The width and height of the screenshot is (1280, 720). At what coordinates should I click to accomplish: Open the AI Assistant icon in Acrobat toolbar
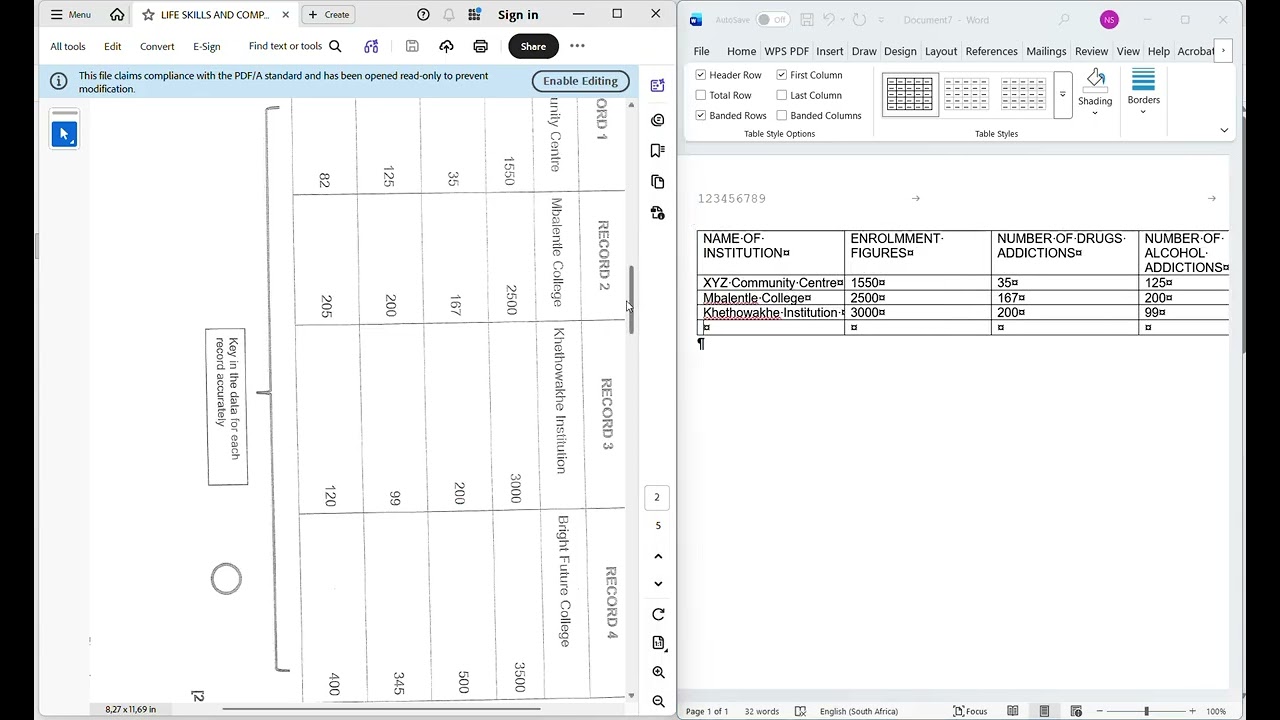coord(372,46)
